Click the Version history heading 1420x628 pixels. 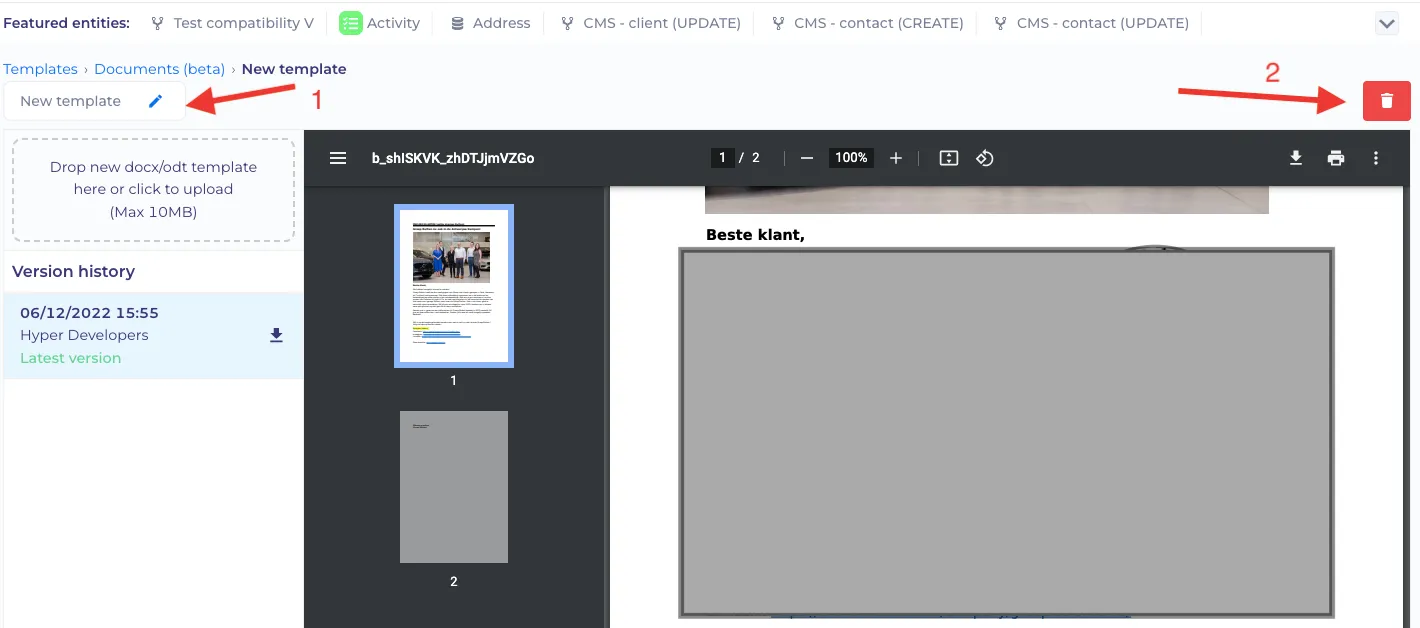(73, 271)
